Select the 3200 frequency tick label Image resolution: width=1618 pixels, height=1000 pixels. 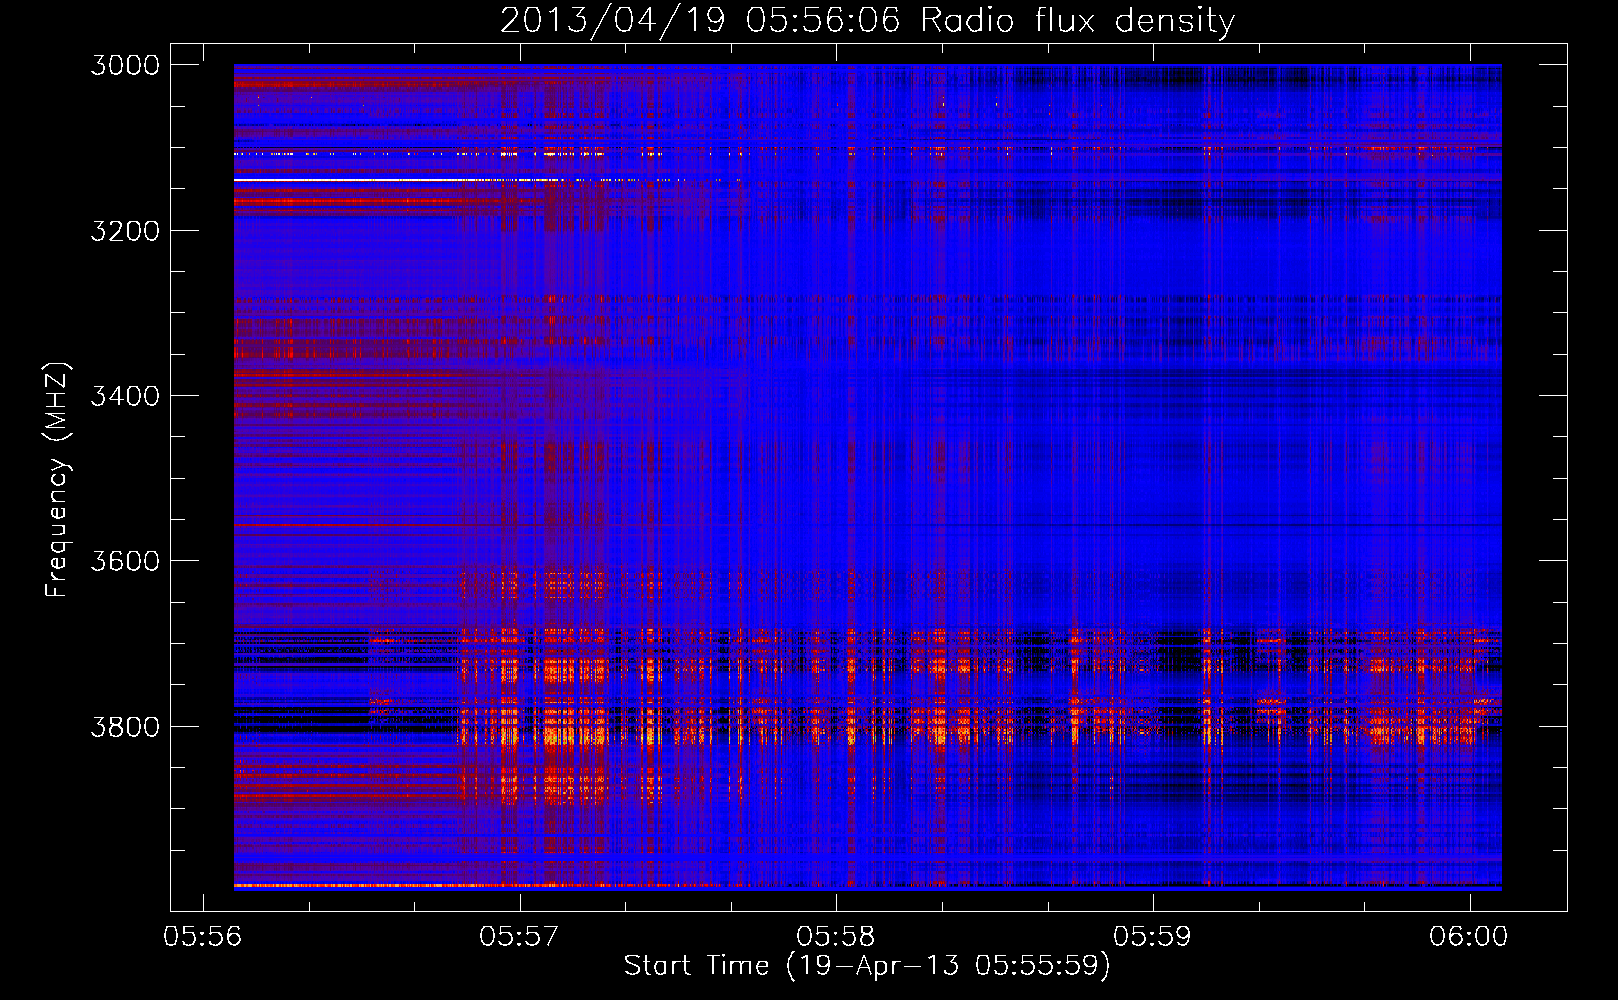125,230
